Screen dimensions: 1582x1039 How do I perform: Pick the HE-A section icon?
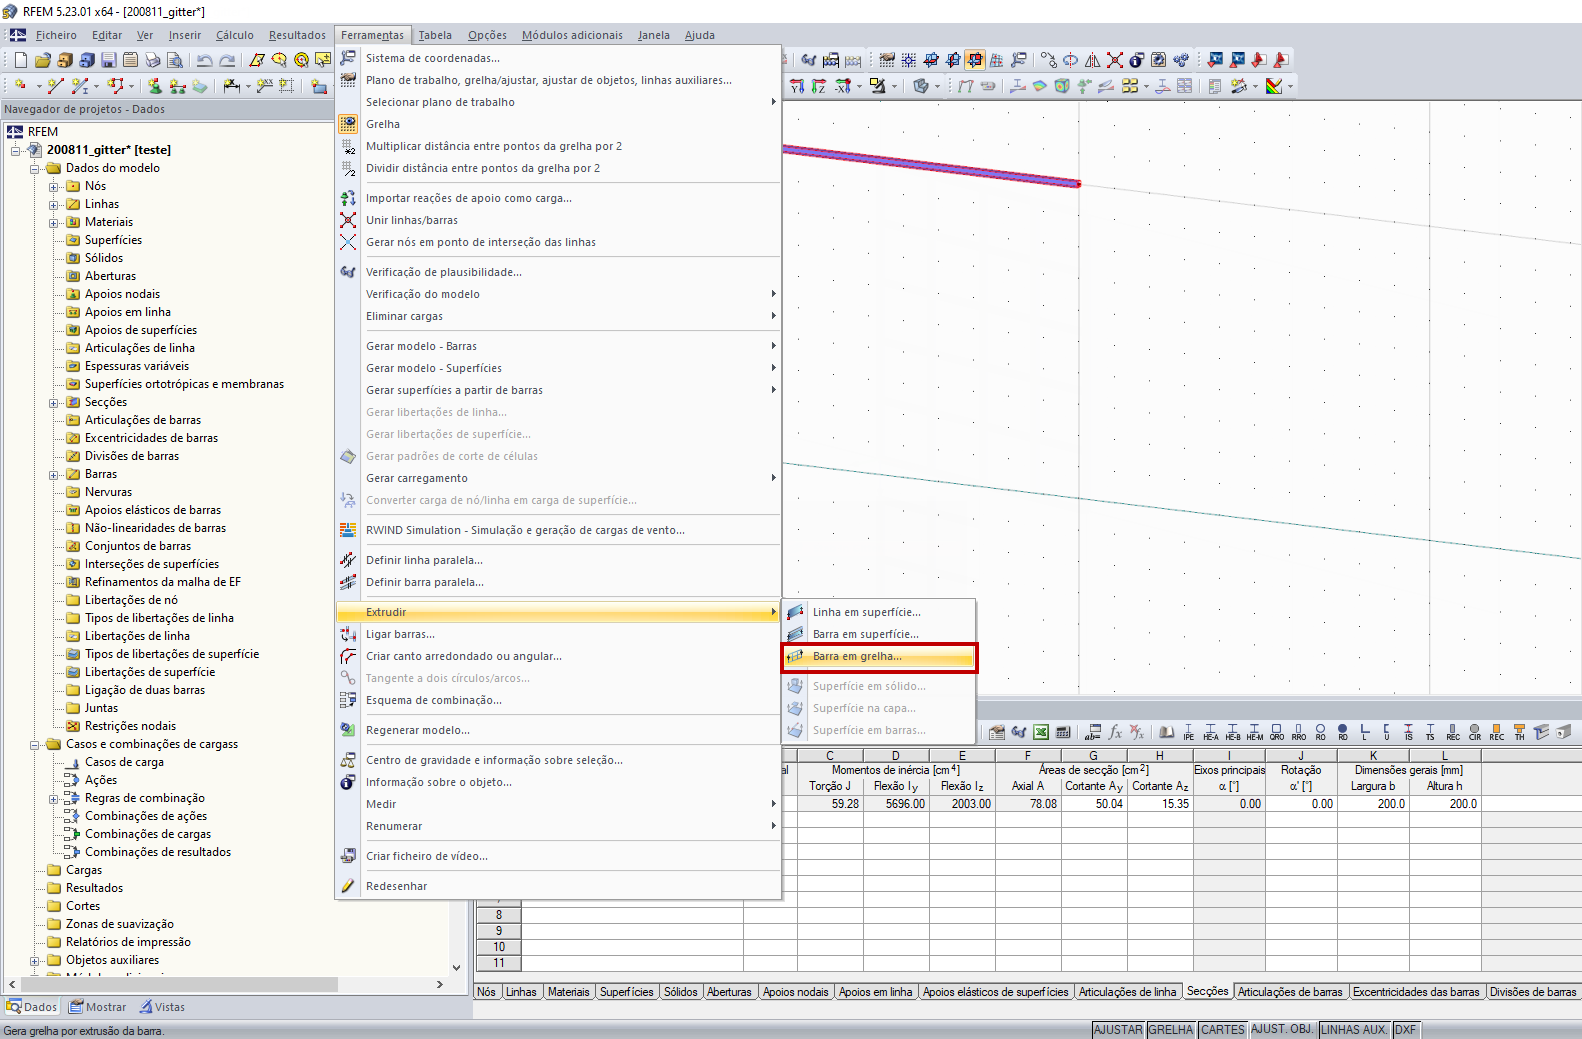1211,732
